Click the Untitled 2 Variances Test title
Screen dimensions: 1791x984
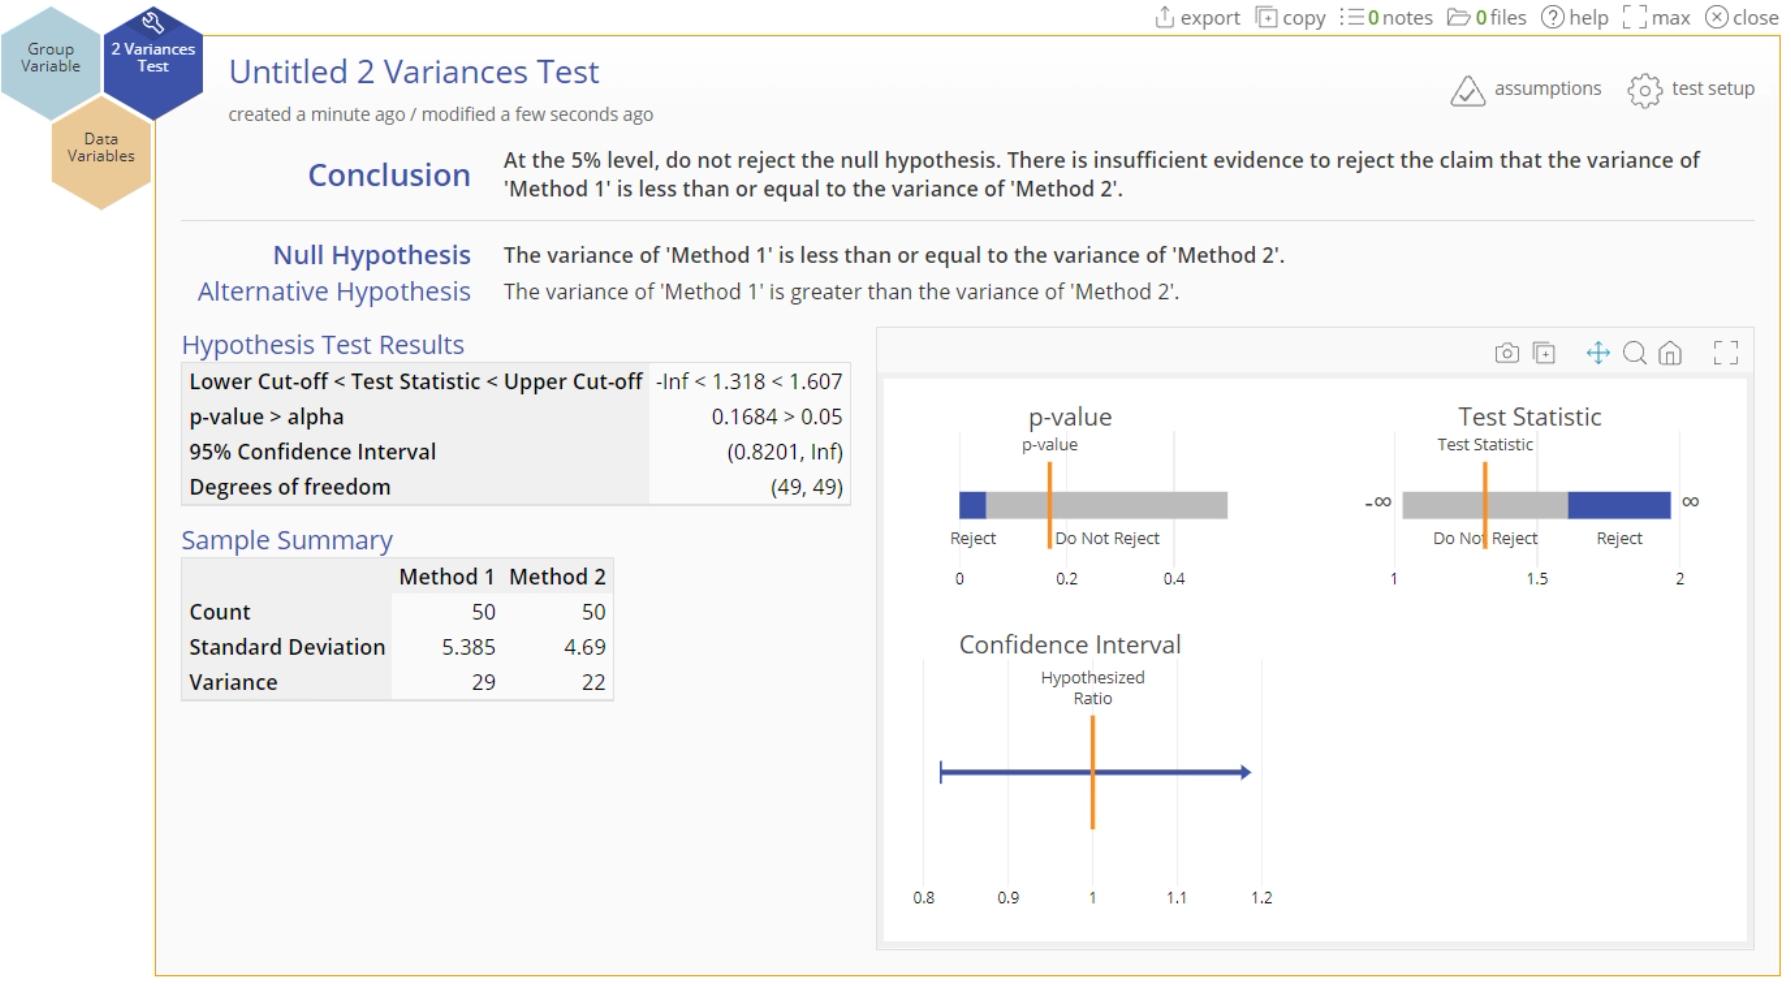(414, 72)
